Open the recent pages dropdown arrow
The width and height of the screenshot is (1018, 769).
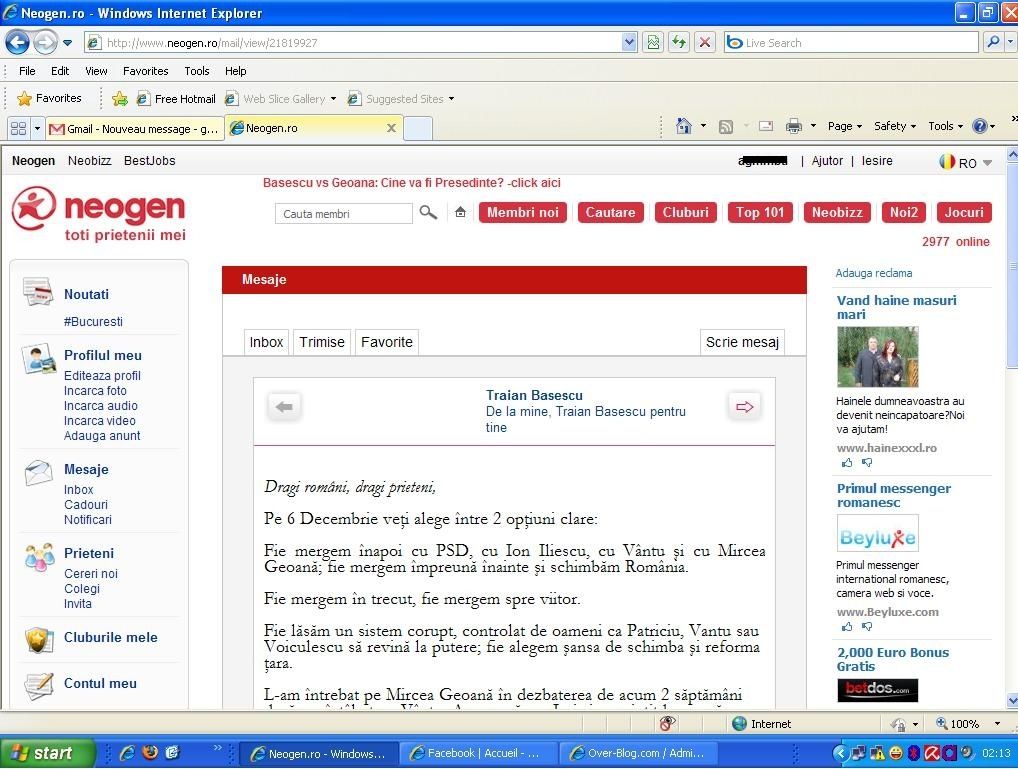(68, 44)
